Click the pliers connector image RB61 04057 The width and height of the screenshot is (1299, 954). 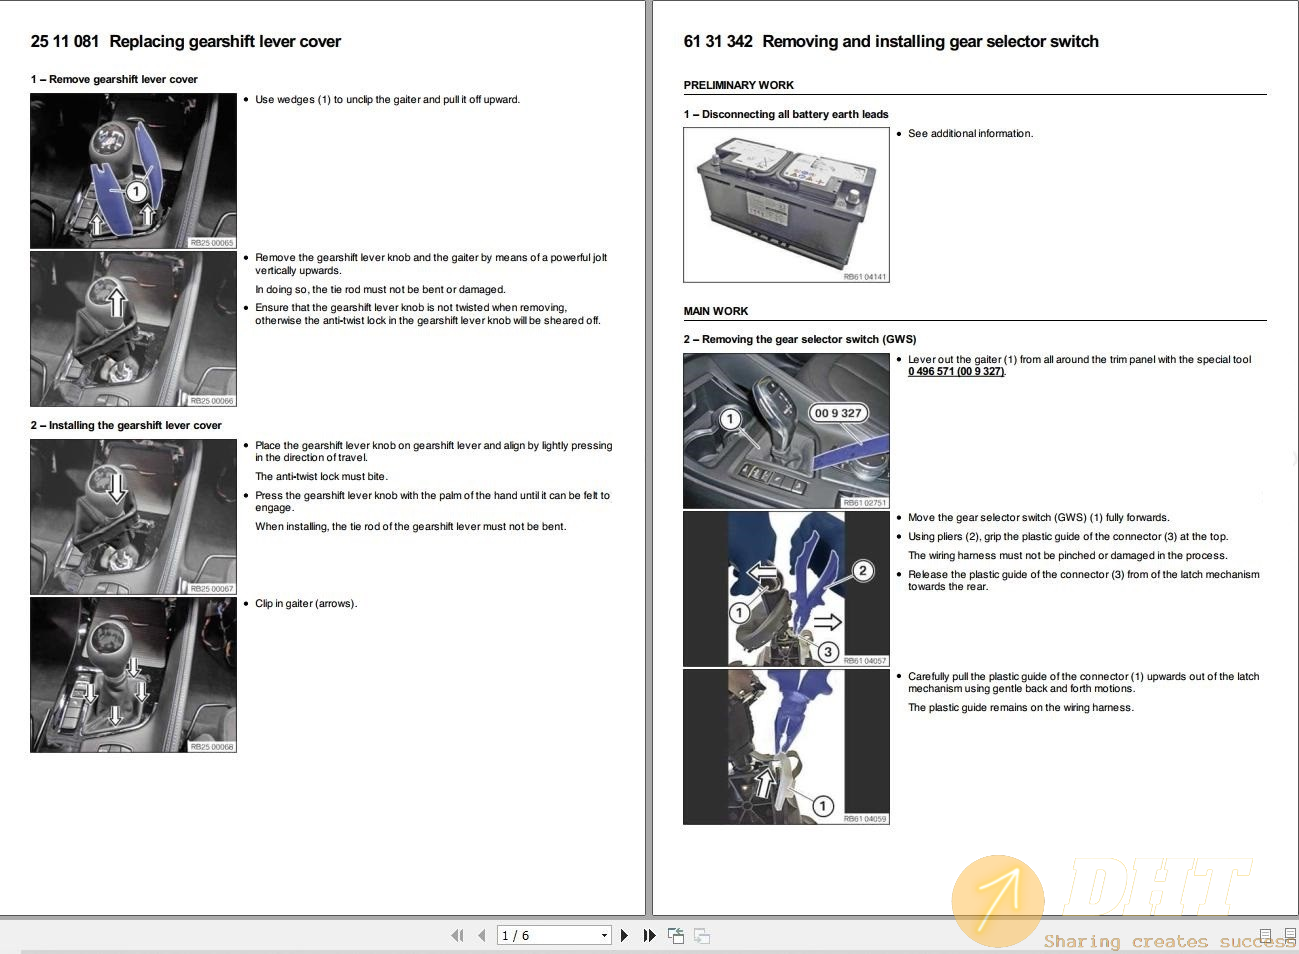coord(786,589)
